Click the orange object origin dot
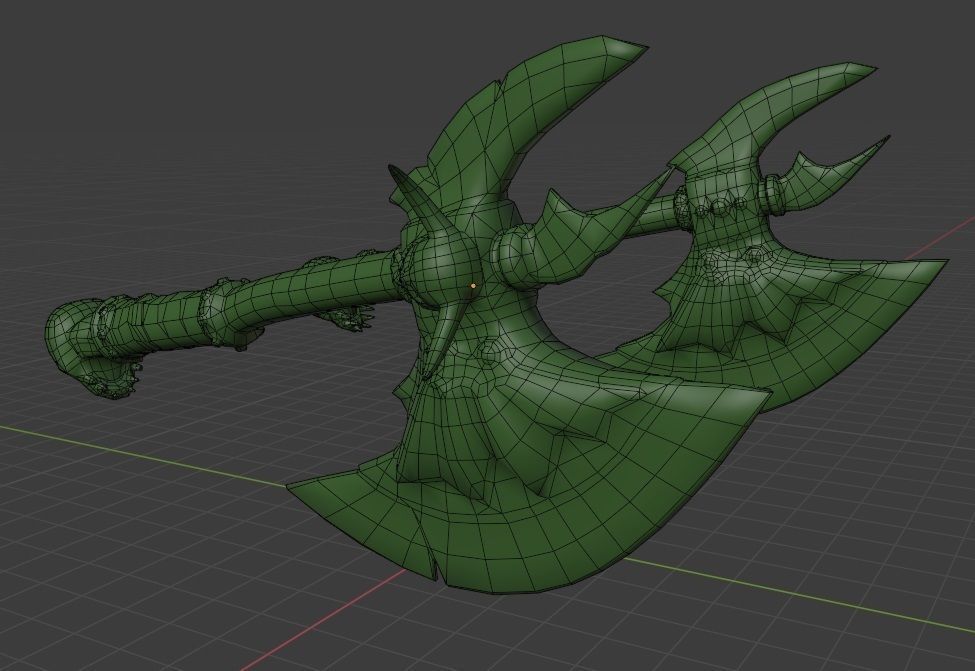Image resolution: width=975 pixels, height=671 pixels. [473, 286]
